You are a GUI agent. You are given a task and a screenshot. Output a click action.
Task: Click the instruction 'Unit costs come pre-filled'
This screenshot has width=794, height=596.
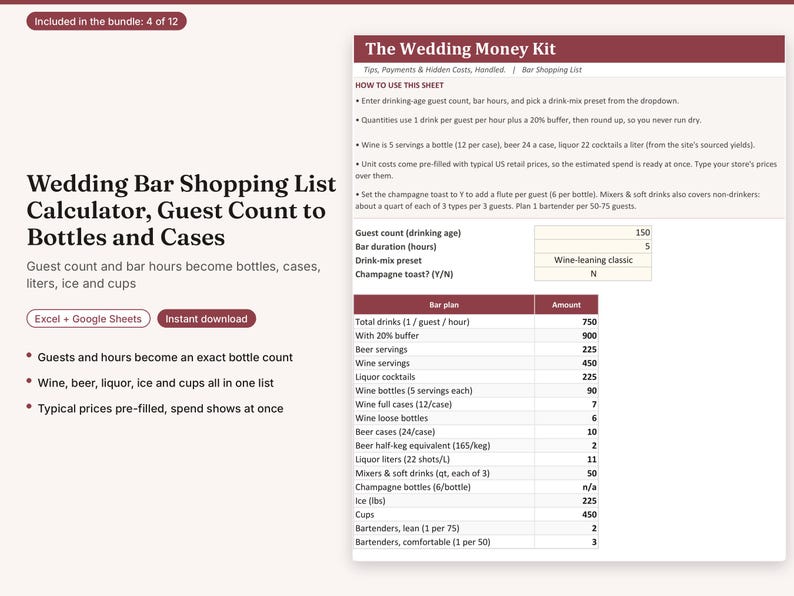click(x=566, y=170)
